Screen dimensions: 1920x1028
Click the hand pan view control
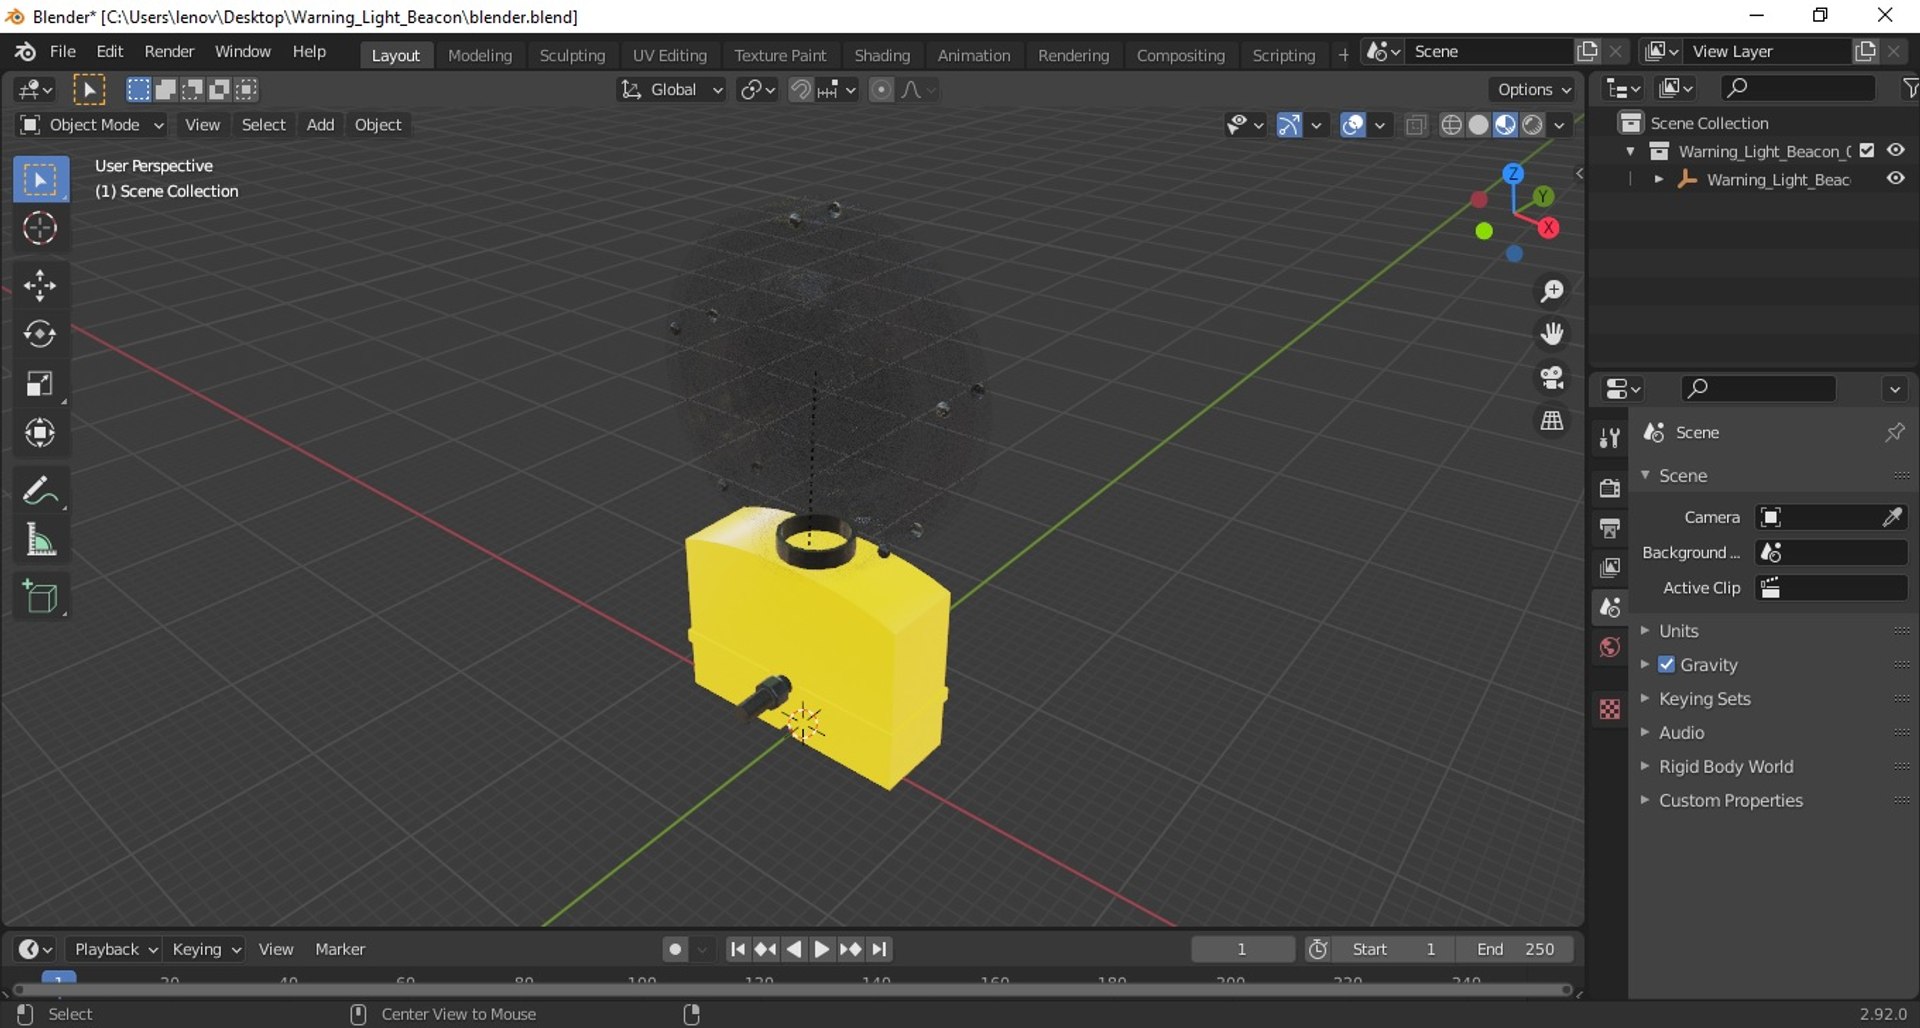coord(1552,334)
